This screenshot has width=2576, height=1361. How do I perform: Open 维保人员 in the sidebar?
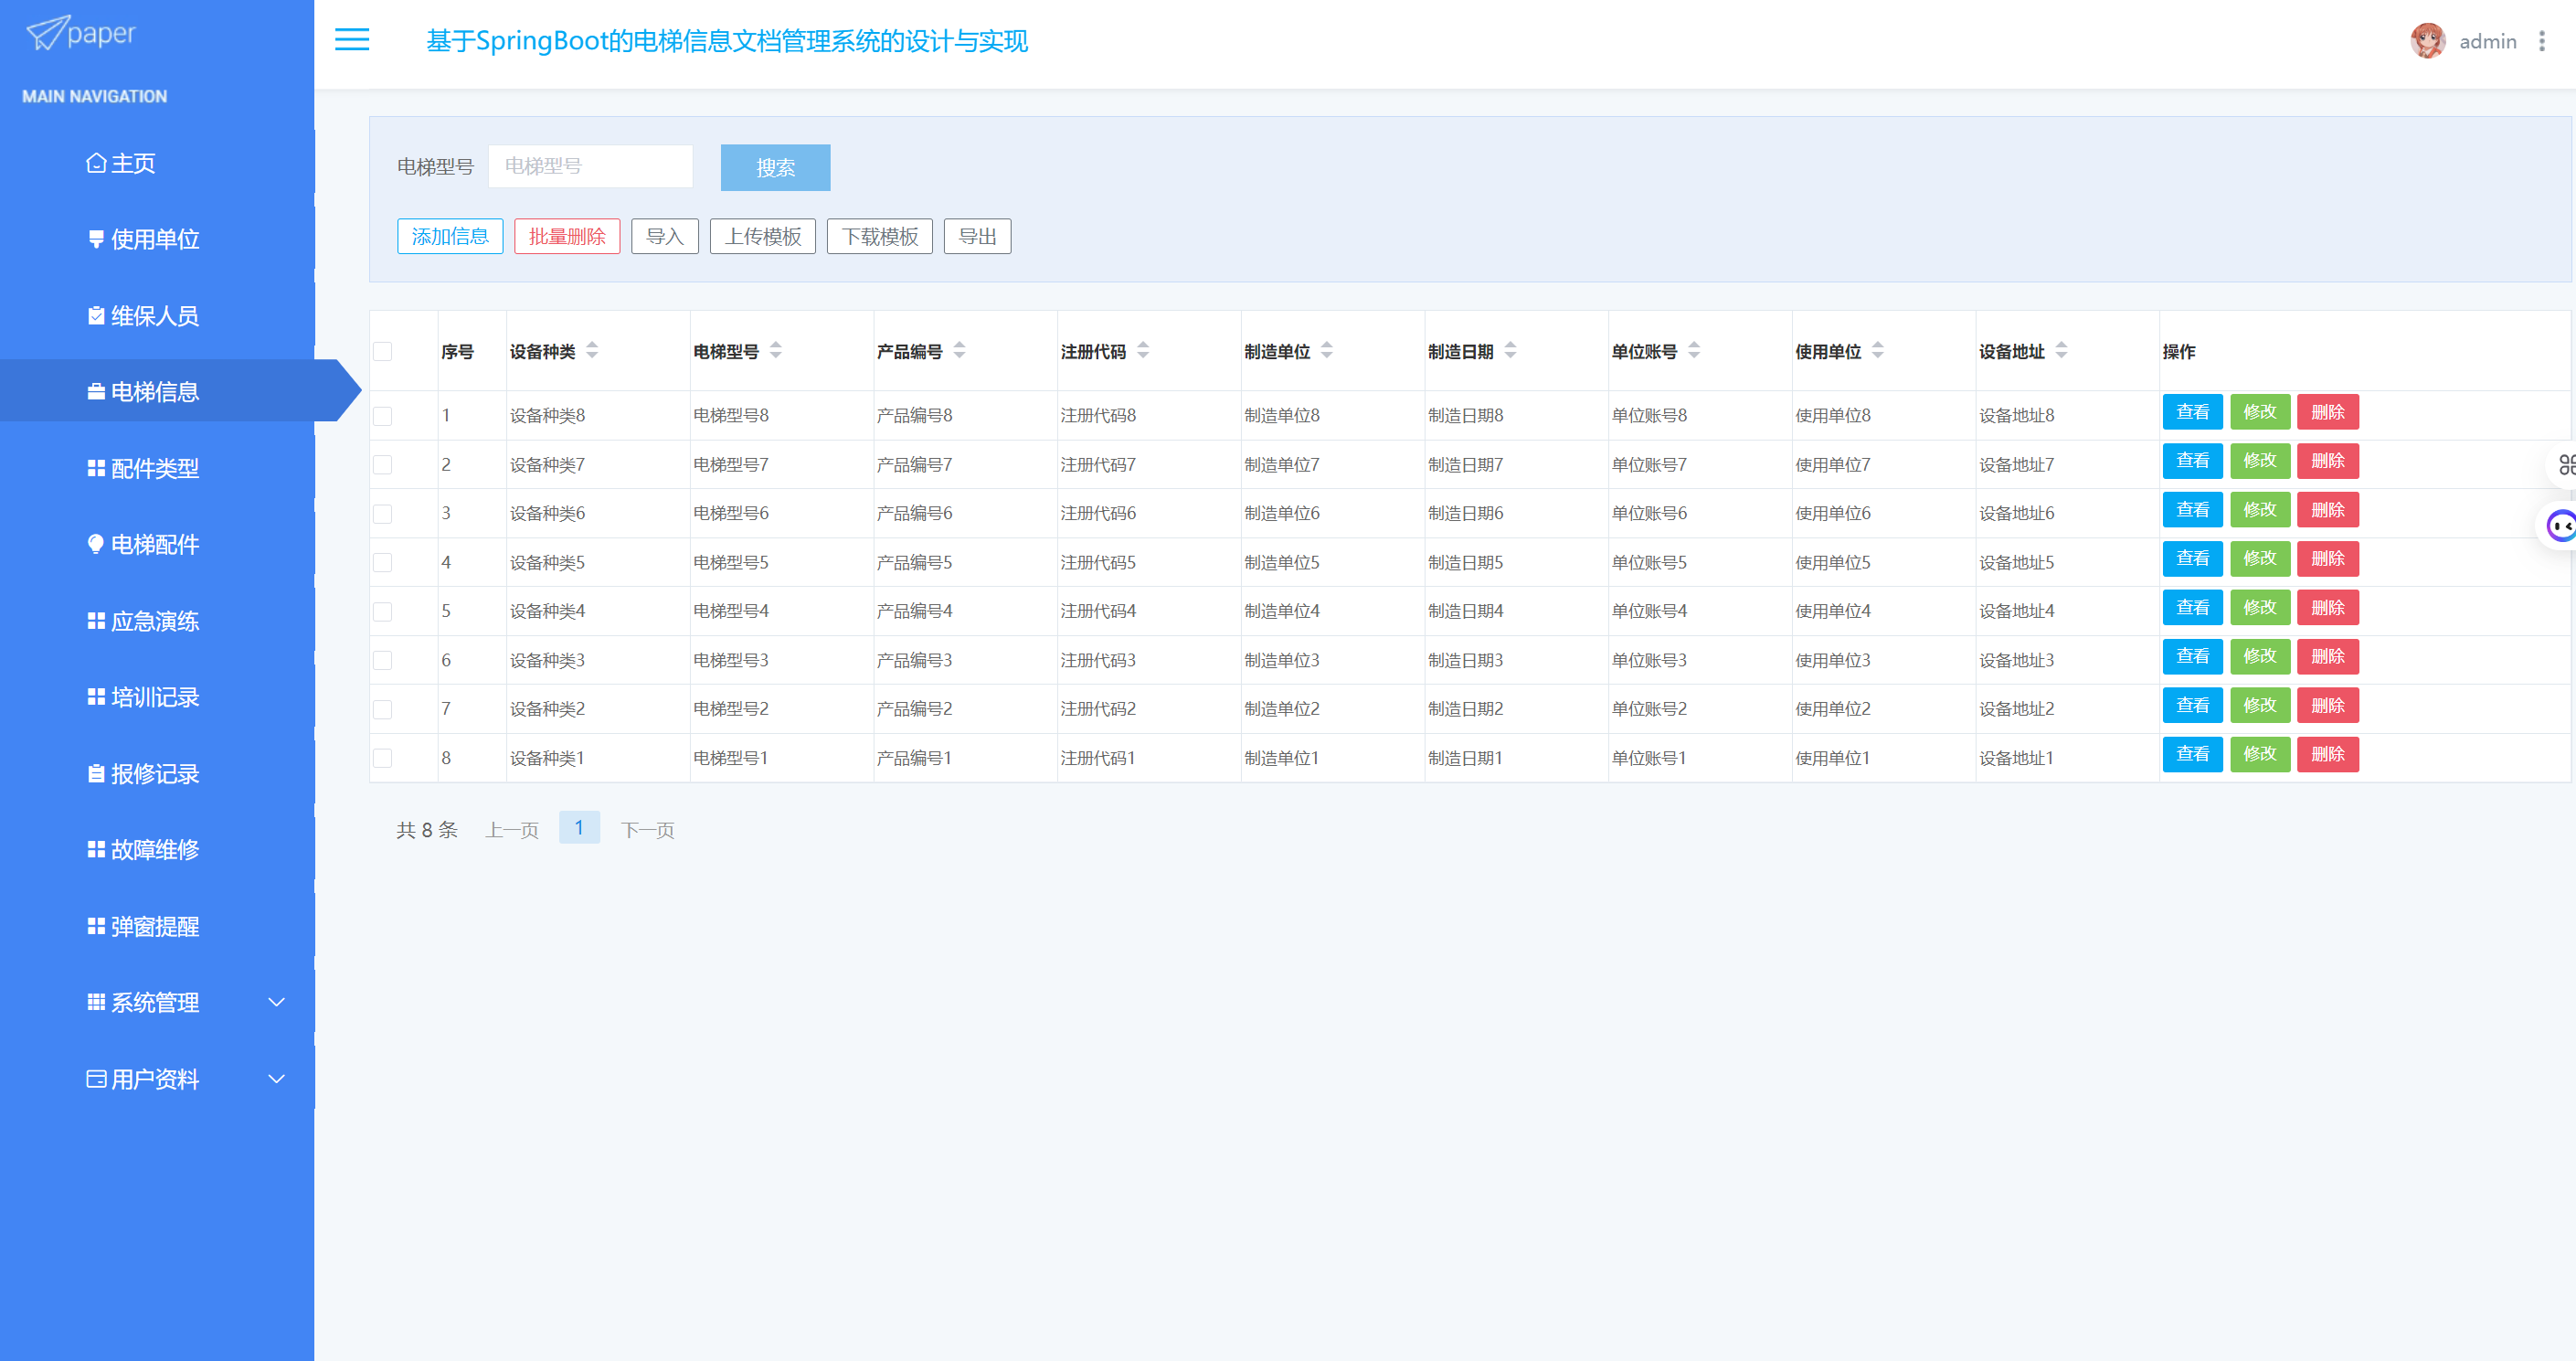[x=154, y=316]
